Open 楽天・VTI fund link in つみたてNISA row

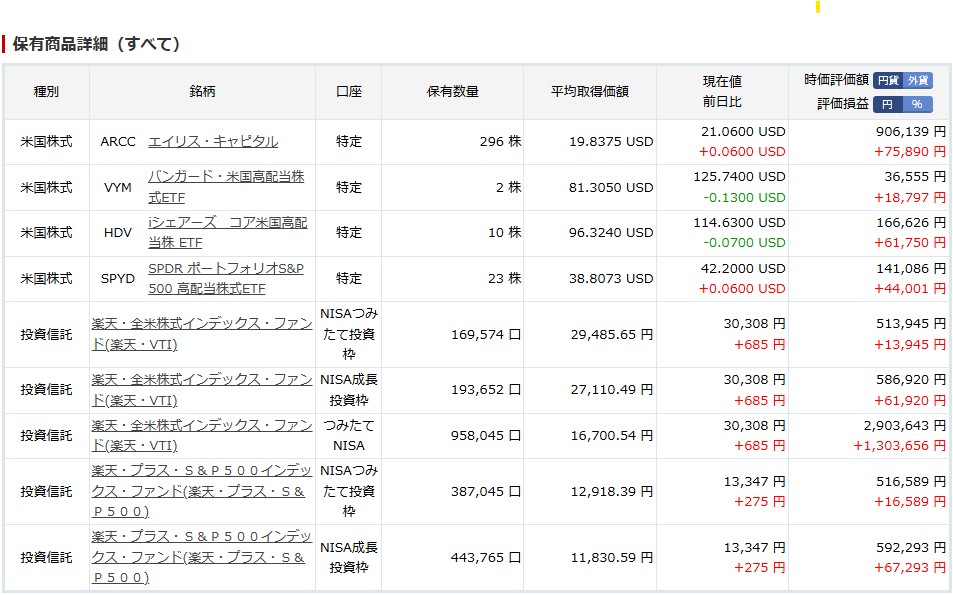point(202,436)
